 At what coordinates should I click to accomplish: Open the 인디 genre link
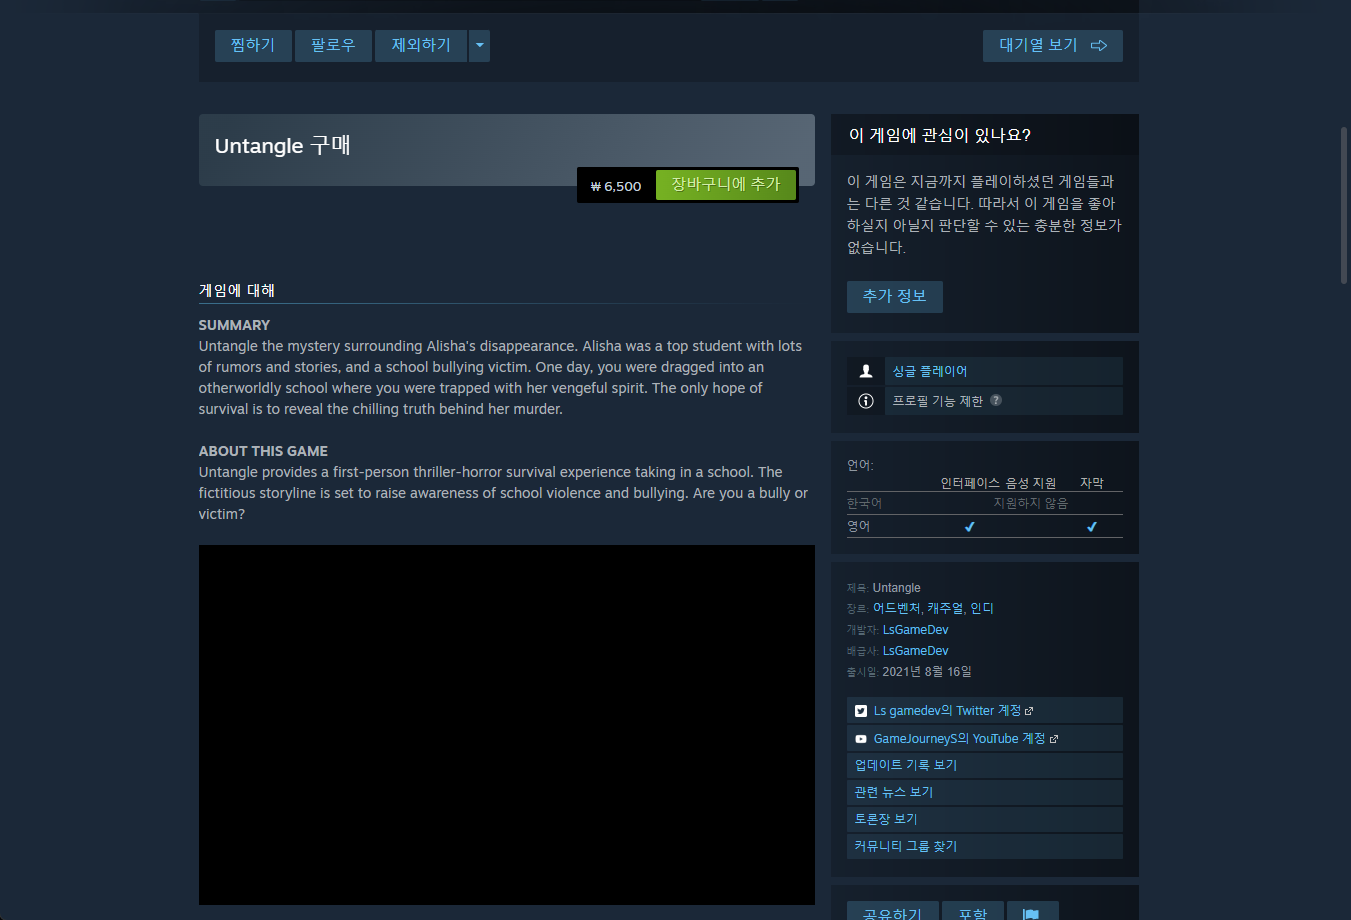click(982, 608)
